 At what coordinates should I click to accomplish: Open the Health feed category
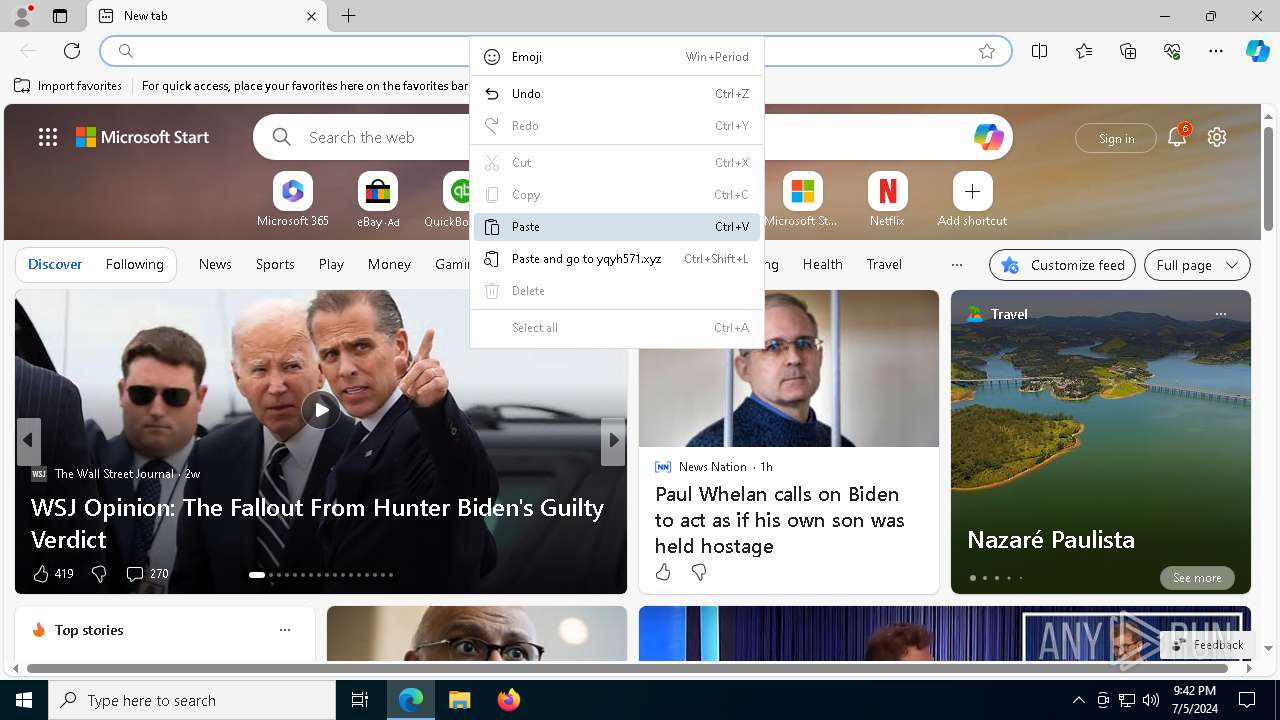coord(822,265)
